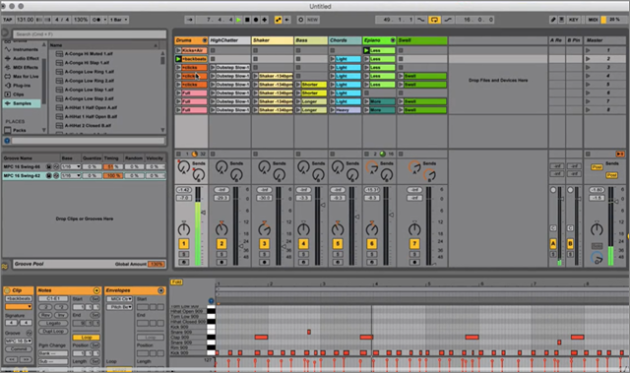630x373 pixels.
Task: Click the Timing value of MPC 16 Swing-62
Action: click(113, 176)
